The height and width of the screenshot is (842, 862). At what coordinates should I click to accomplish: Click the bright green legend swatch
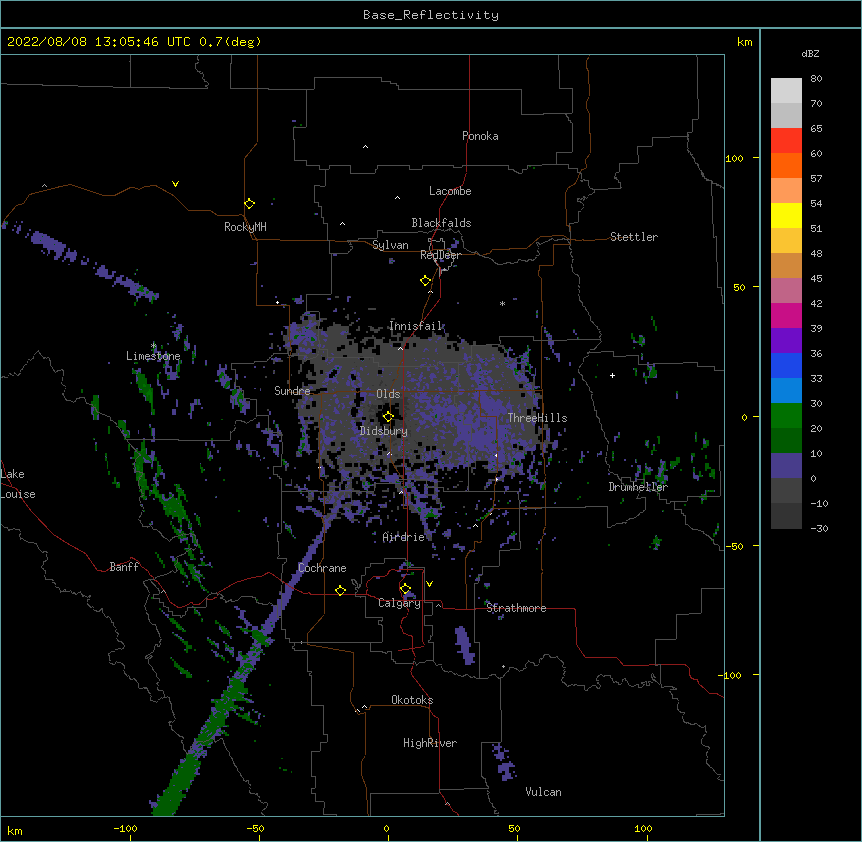click(786, 416)
